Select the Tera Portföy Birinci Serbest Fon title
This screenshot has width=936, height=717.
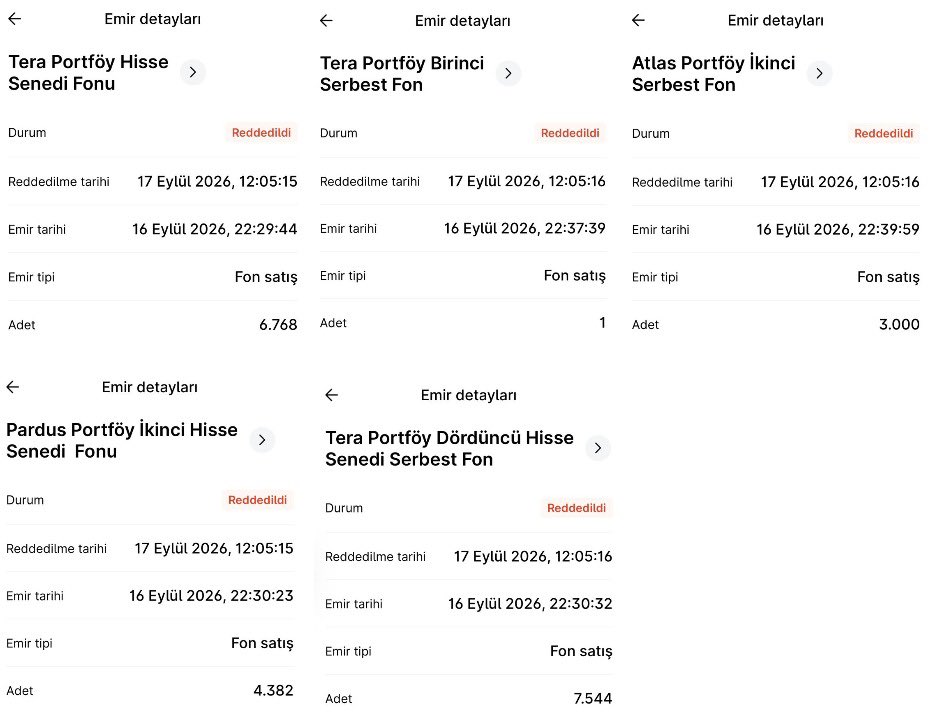402,74
